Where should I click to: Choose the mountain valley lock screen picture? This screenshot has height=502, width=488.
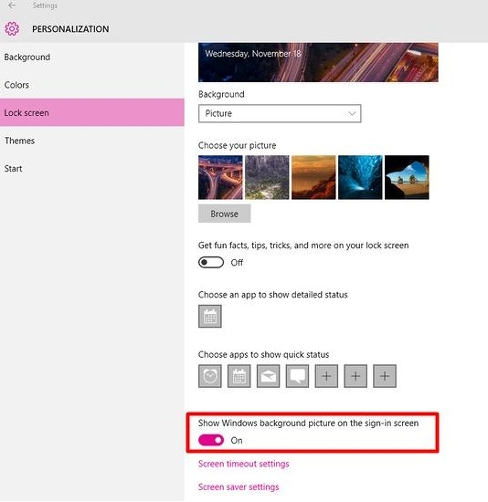point(267,177)
